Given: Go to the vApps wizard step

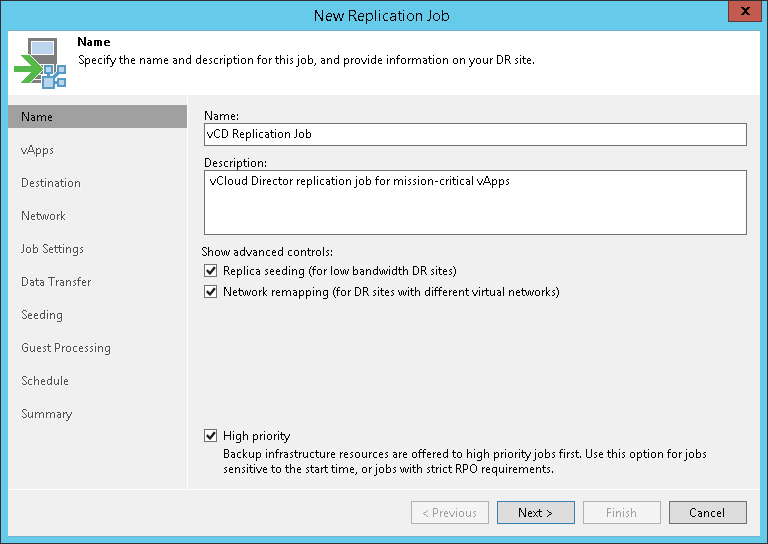Looking at the screenshot, I should coord(37,150).
